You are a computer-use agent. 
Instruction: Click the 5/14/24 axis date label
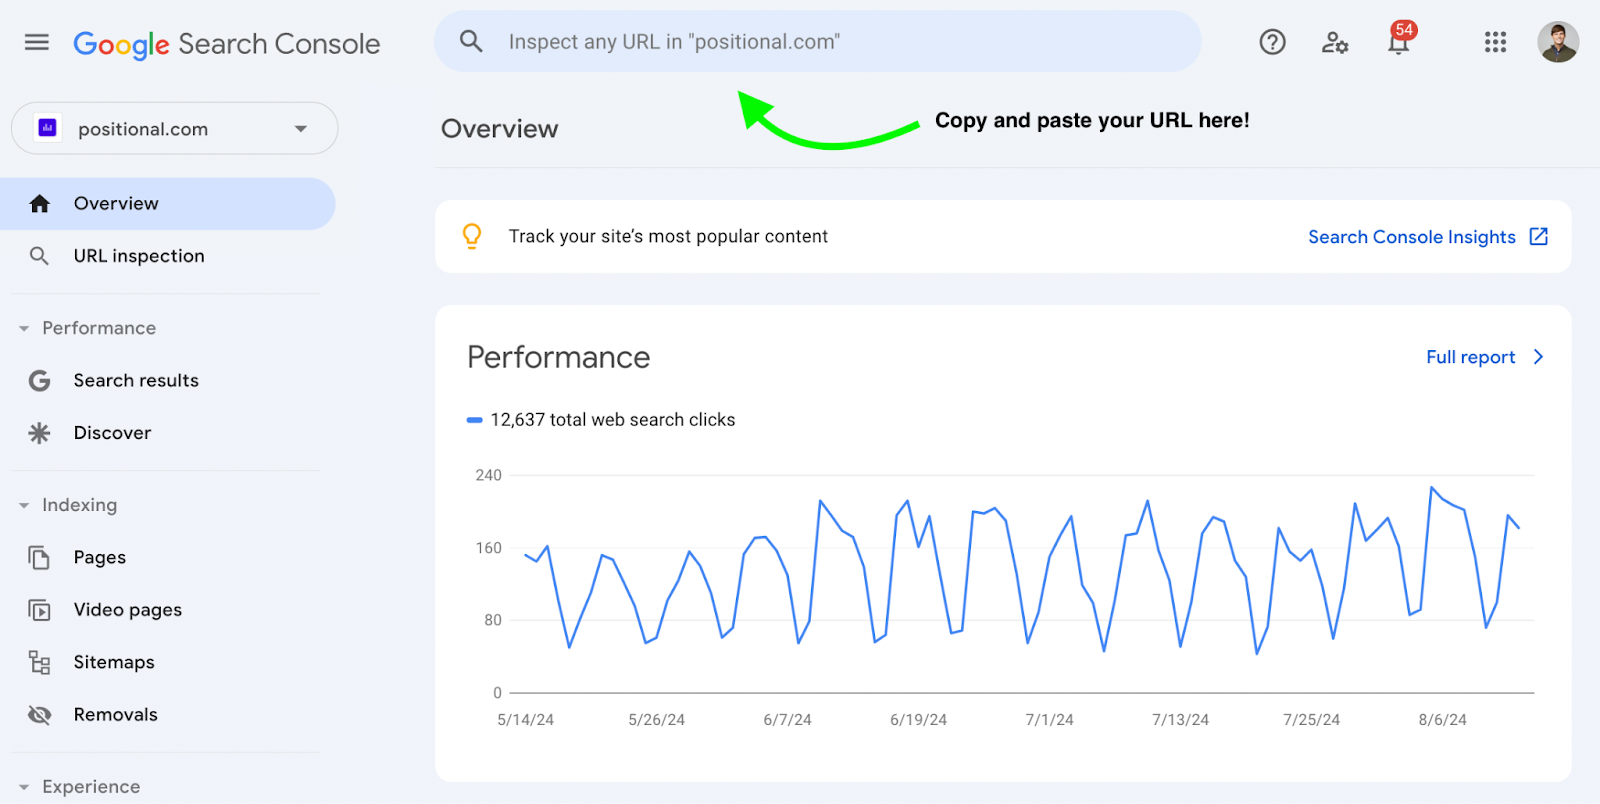525,720
